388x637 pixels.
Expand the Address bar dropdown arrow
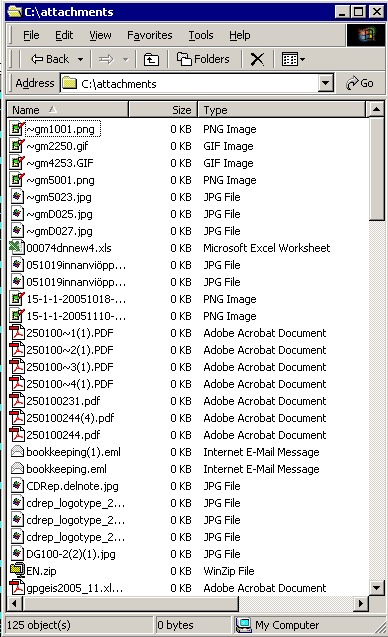pyautogui.click(x=325, y=83)
